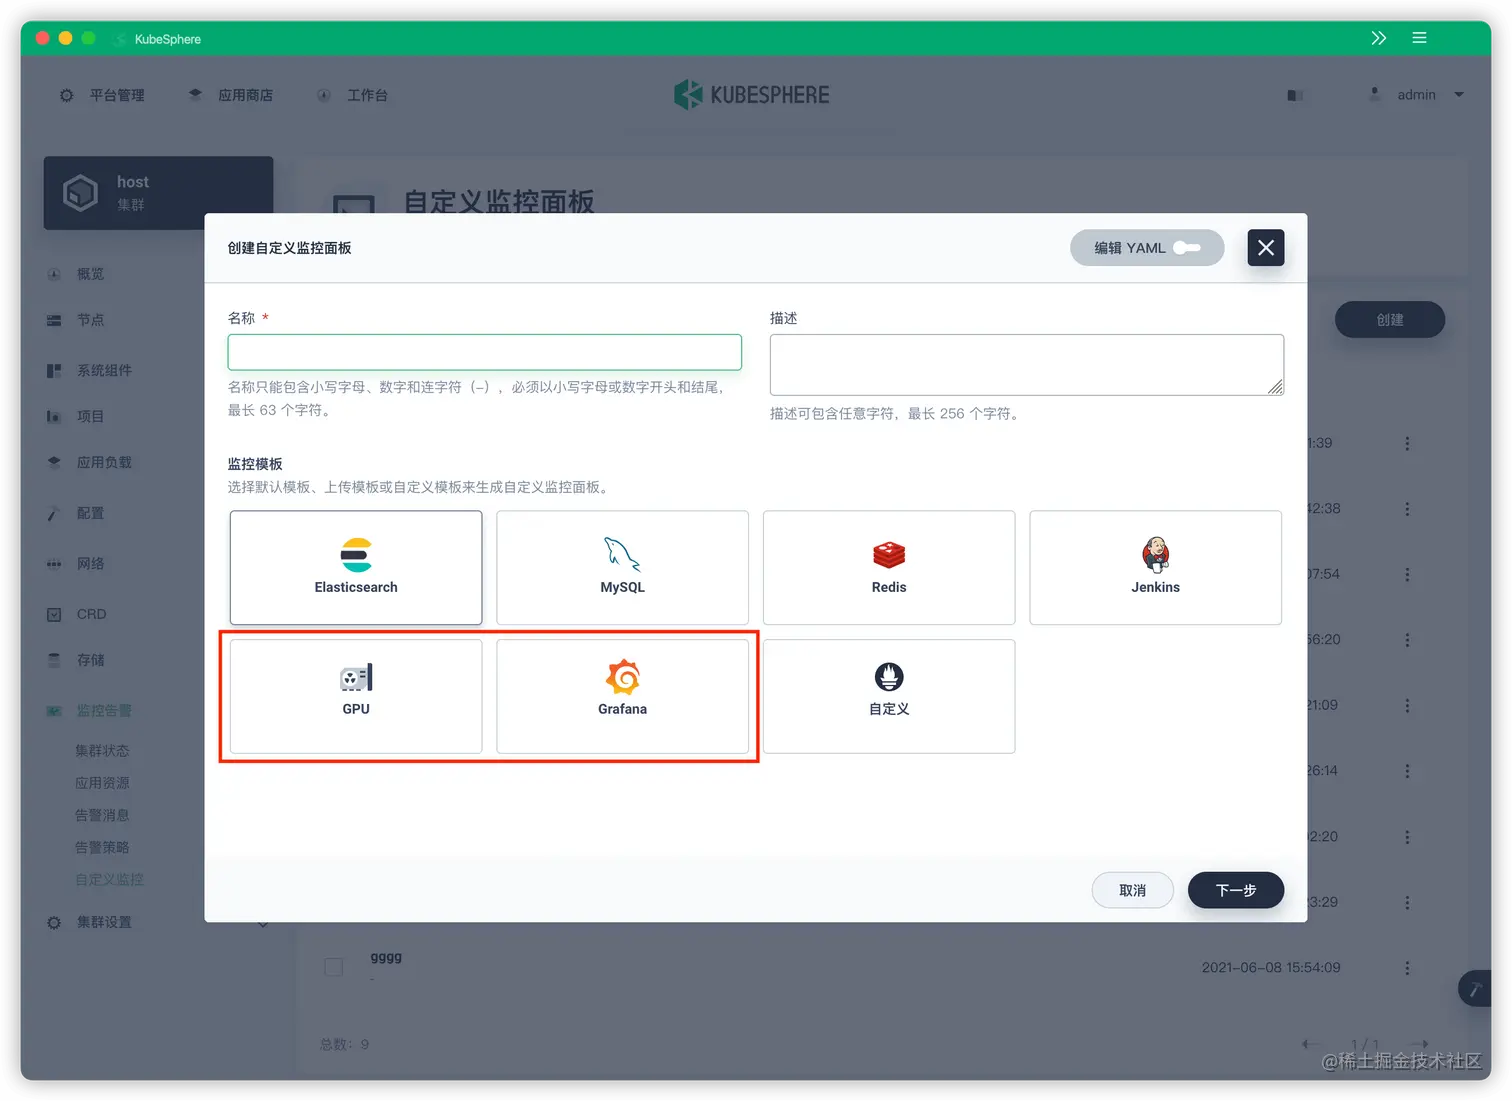This screenshot has width=1512, height=1101.
Task: Open 集群状态 cluster status
Action: point(102,751)
